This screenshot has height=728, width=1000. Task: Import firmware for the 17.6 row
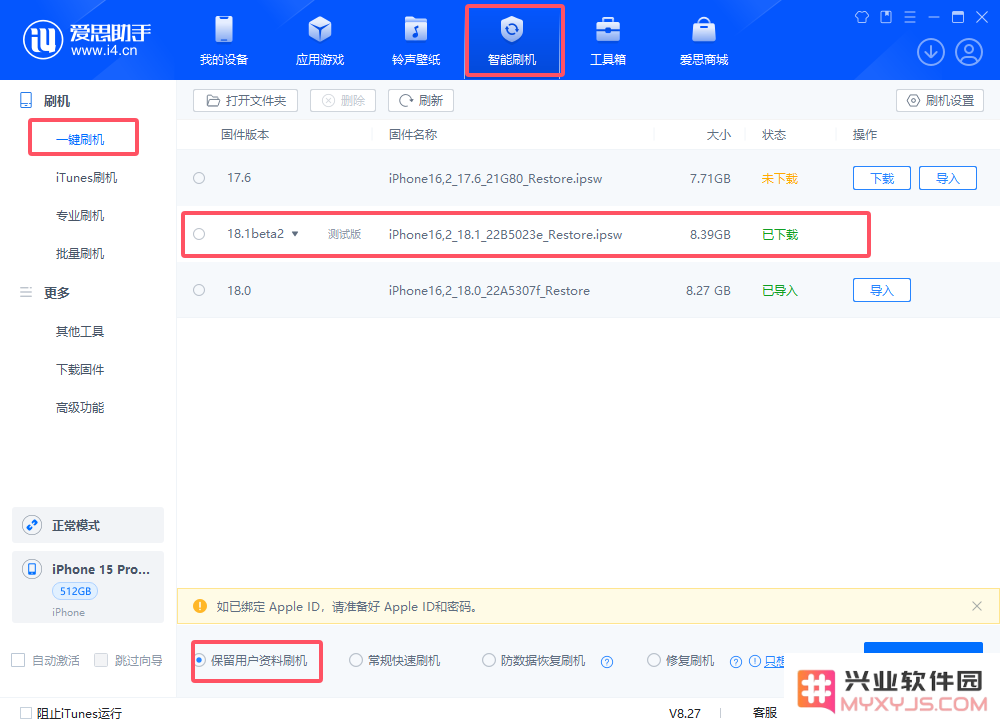pos(948,178)
